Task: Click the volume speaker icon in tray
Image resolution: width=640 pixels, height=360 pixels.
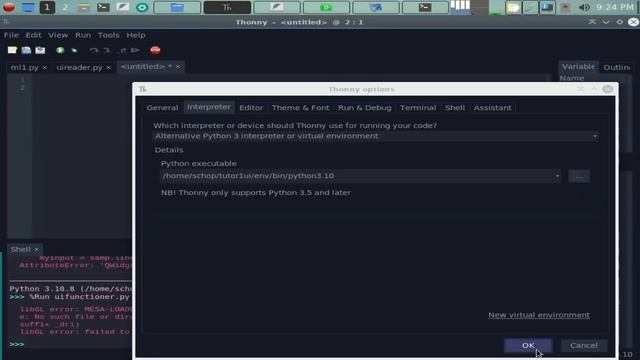Action: click(584, 7)
